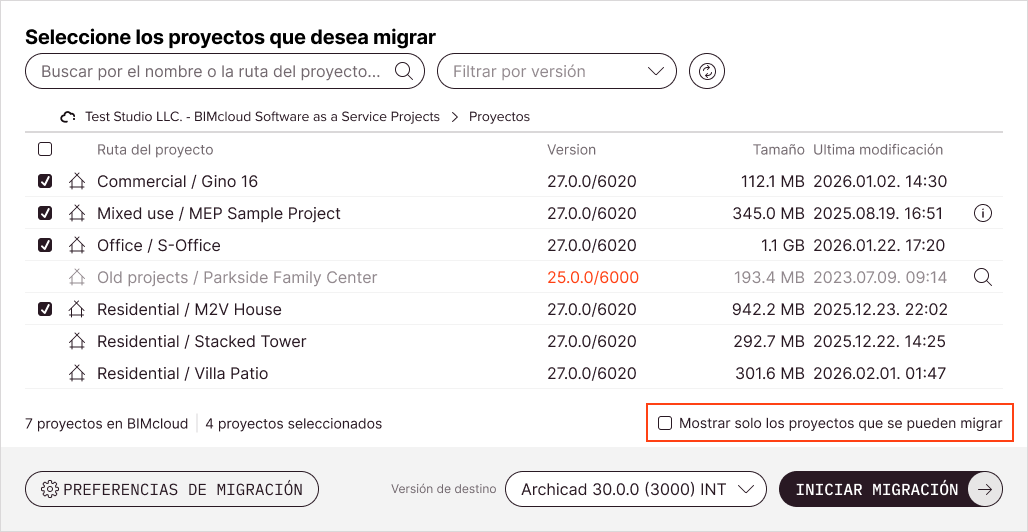Click the Versión de destino label
Screen dimensions: 1028x532
[443, 489]
